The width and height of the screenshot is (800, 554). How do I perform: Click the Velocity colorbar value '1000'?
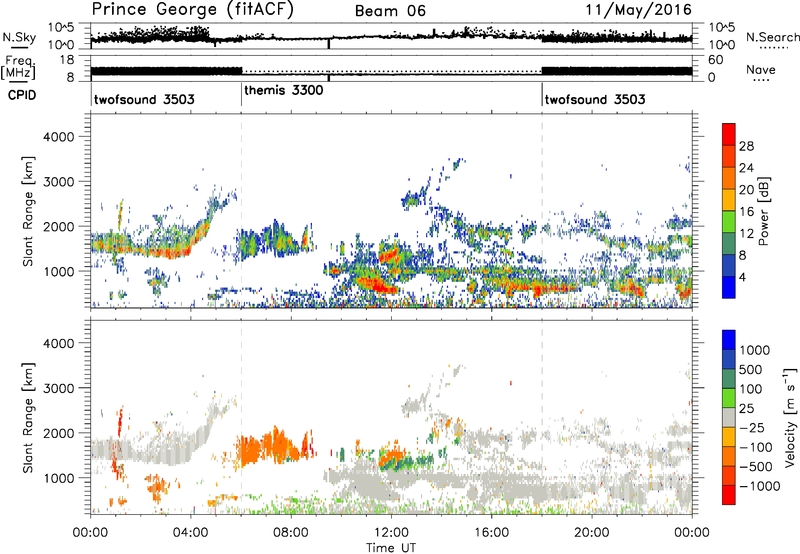click(x=755, y=350)
